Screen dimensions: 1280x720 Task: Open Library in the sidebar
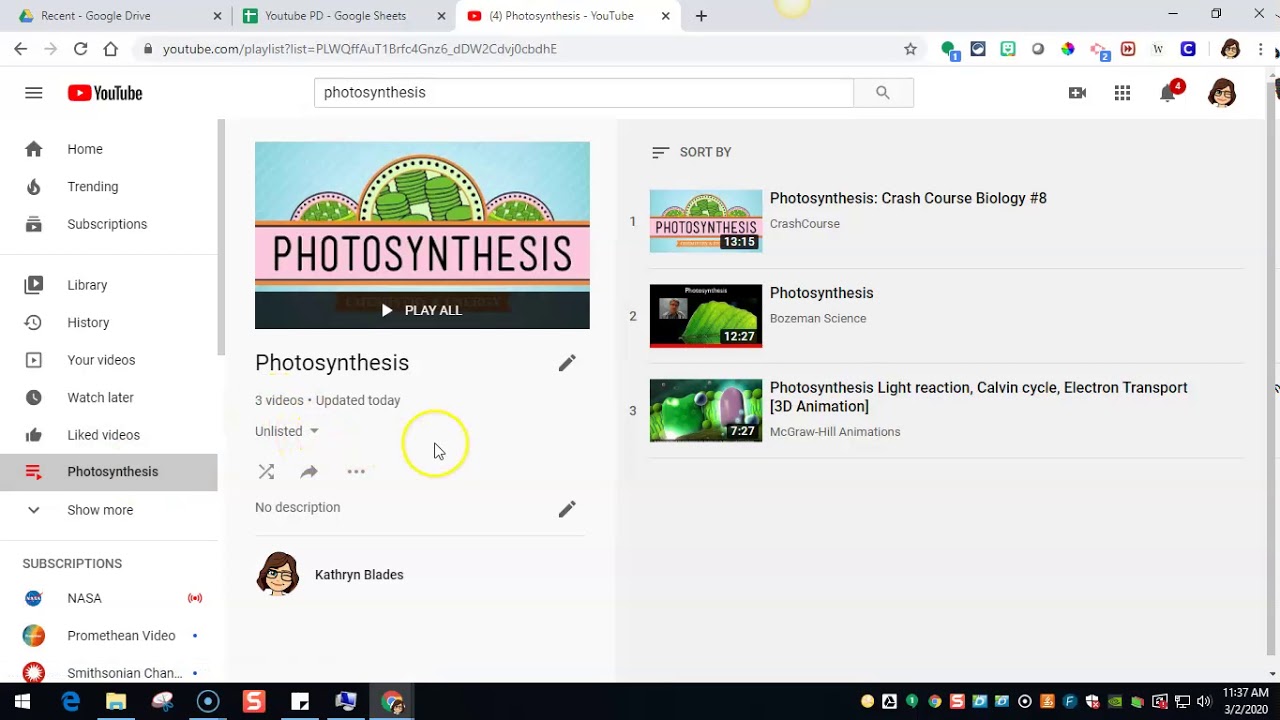click(x=109, y=285)
